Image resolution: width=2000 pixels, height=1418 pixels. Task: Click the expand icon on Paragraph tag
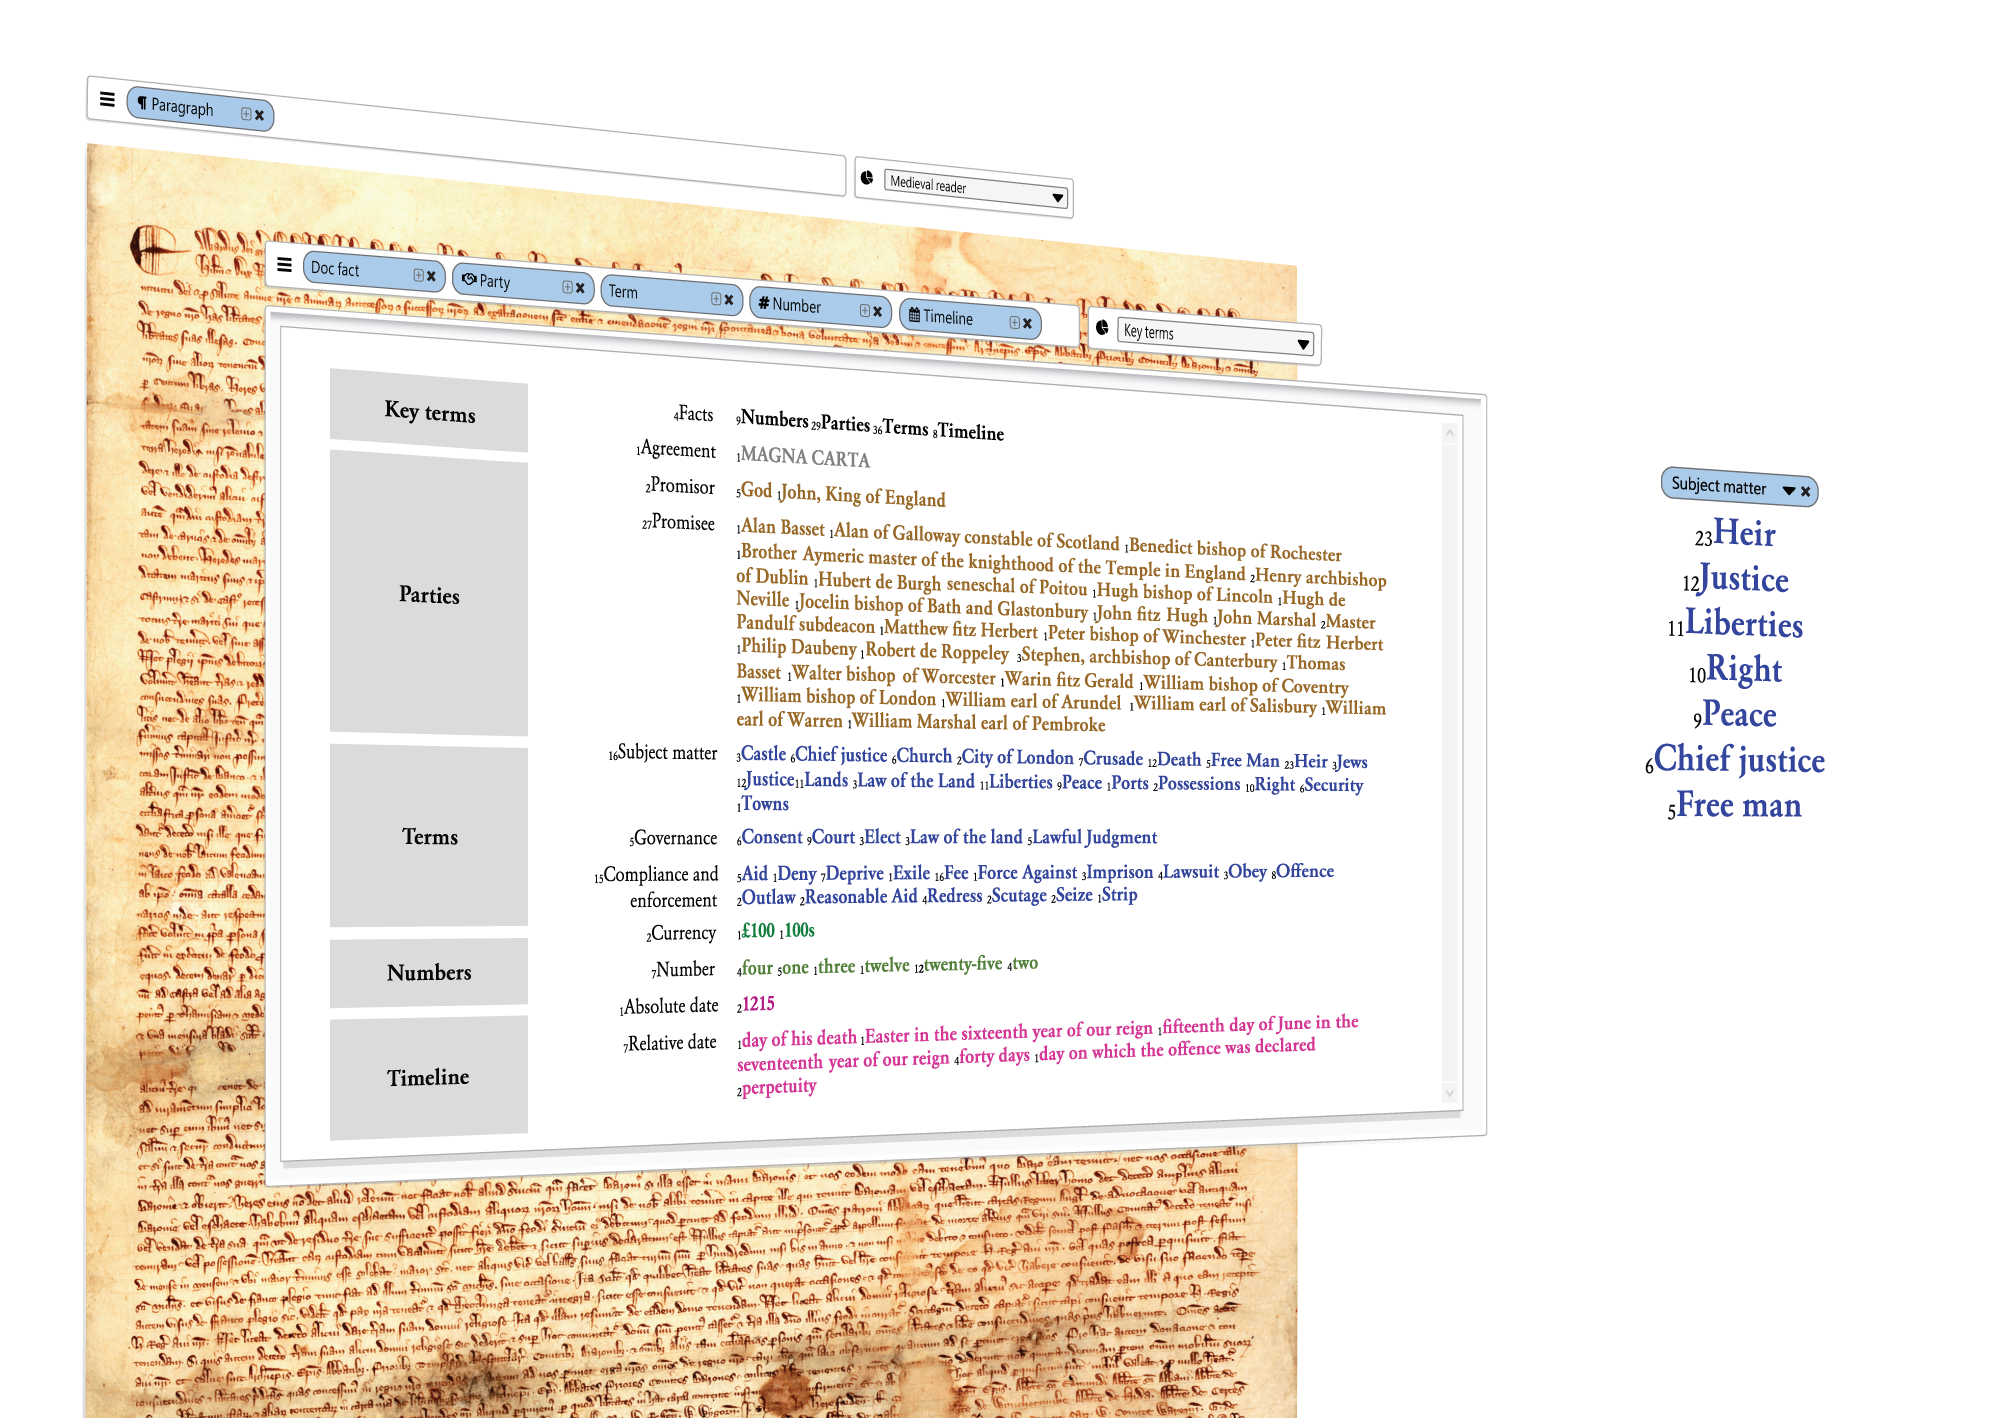(x=246, y=114)
